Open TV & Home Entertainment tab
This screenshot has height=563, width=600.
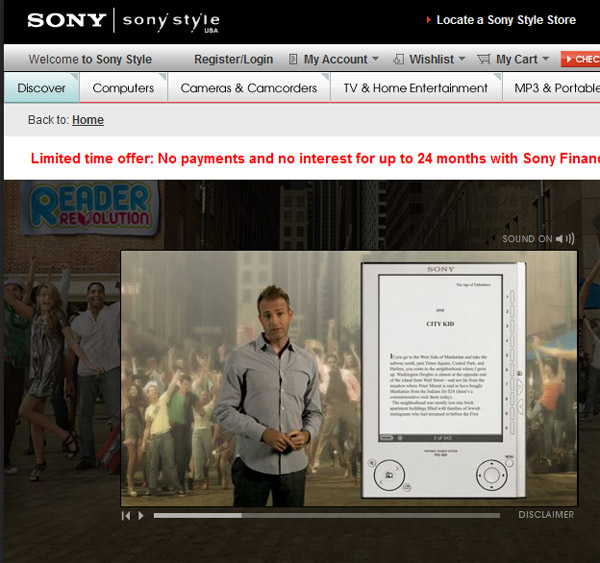click(416, 88)
